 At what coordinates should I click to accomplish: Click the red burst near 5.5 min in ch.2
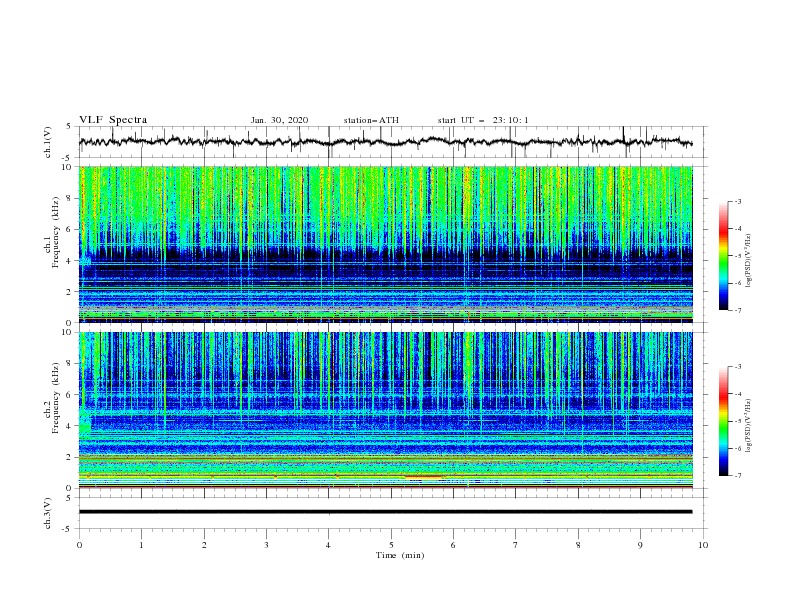click(x=424, y=477)
